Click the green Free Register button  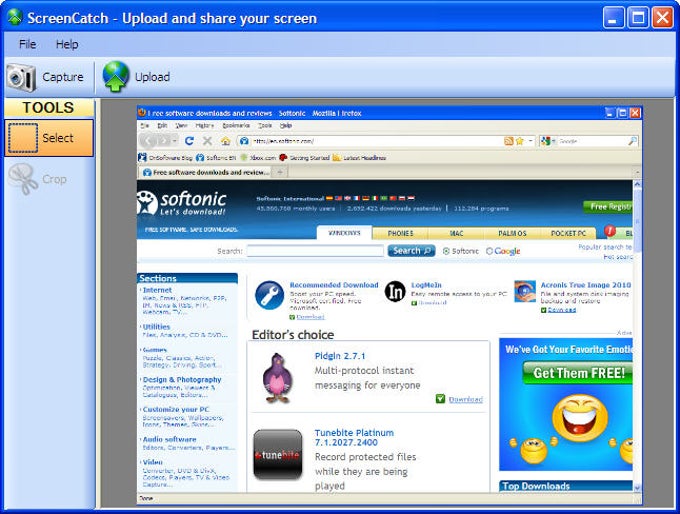click(x=608, y=207)
